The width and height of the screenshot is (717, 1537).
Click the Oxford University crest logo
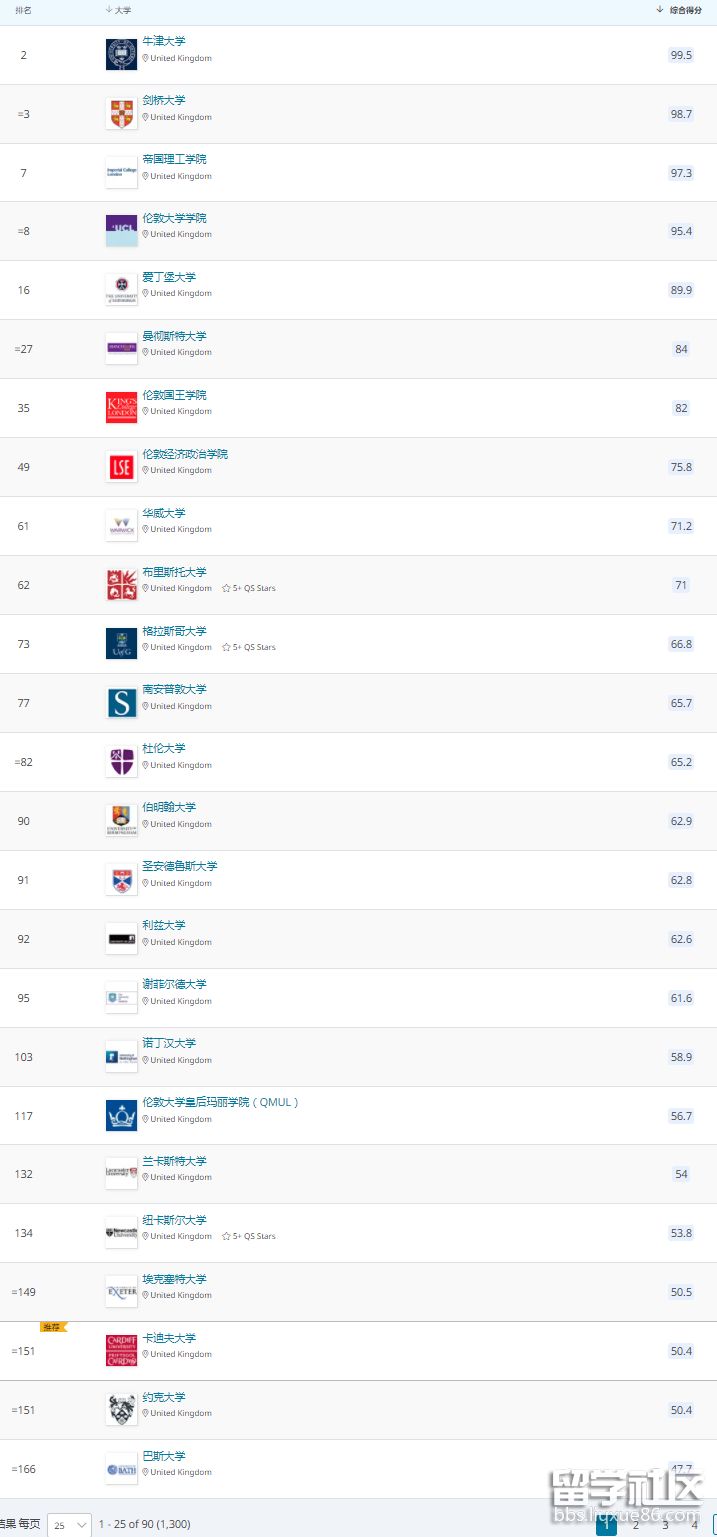[x=121, y=55]
